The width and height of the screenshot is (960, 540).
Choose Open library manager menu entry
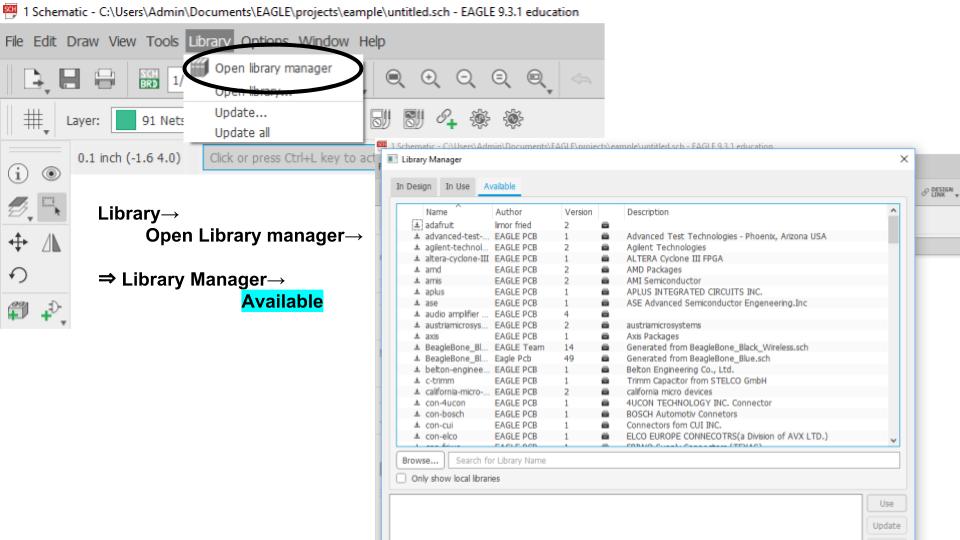pyautogui.click(x=273, y=69)
